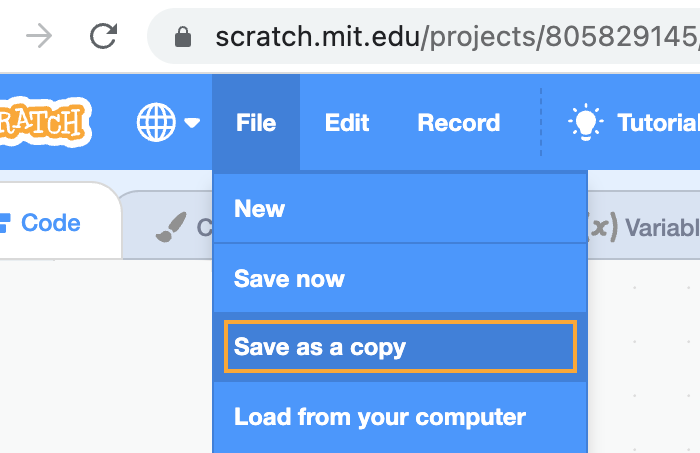This screenshot has height=453, width=700.
Task: Click the empty code workspace area
Action: pyautogui.click(x=100, y=360)
